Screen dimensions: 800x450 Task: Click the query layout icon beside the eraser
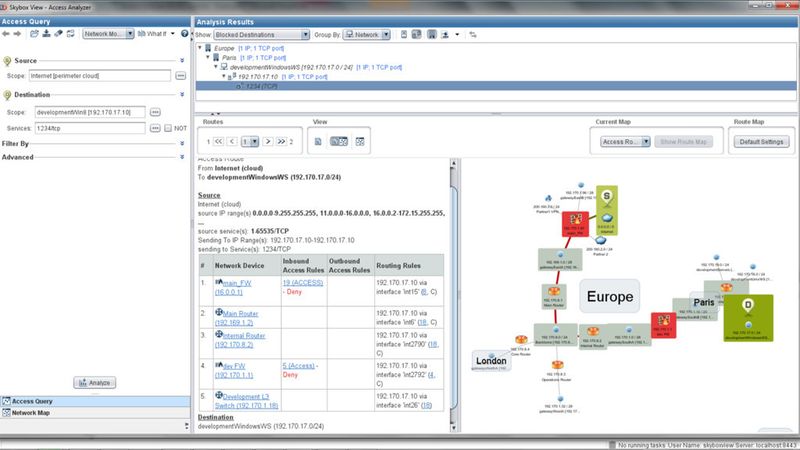coord(70,34)
